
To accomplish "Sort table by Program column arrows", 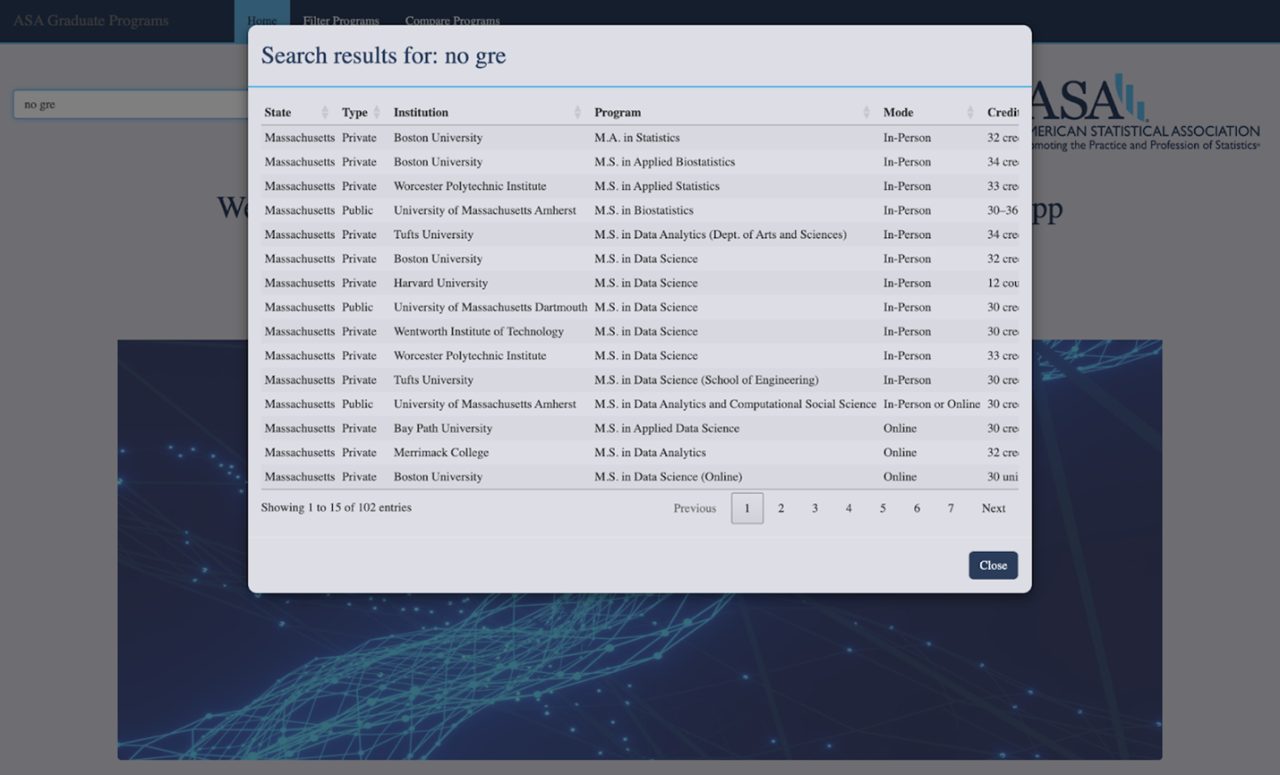I will click(867, 112).
